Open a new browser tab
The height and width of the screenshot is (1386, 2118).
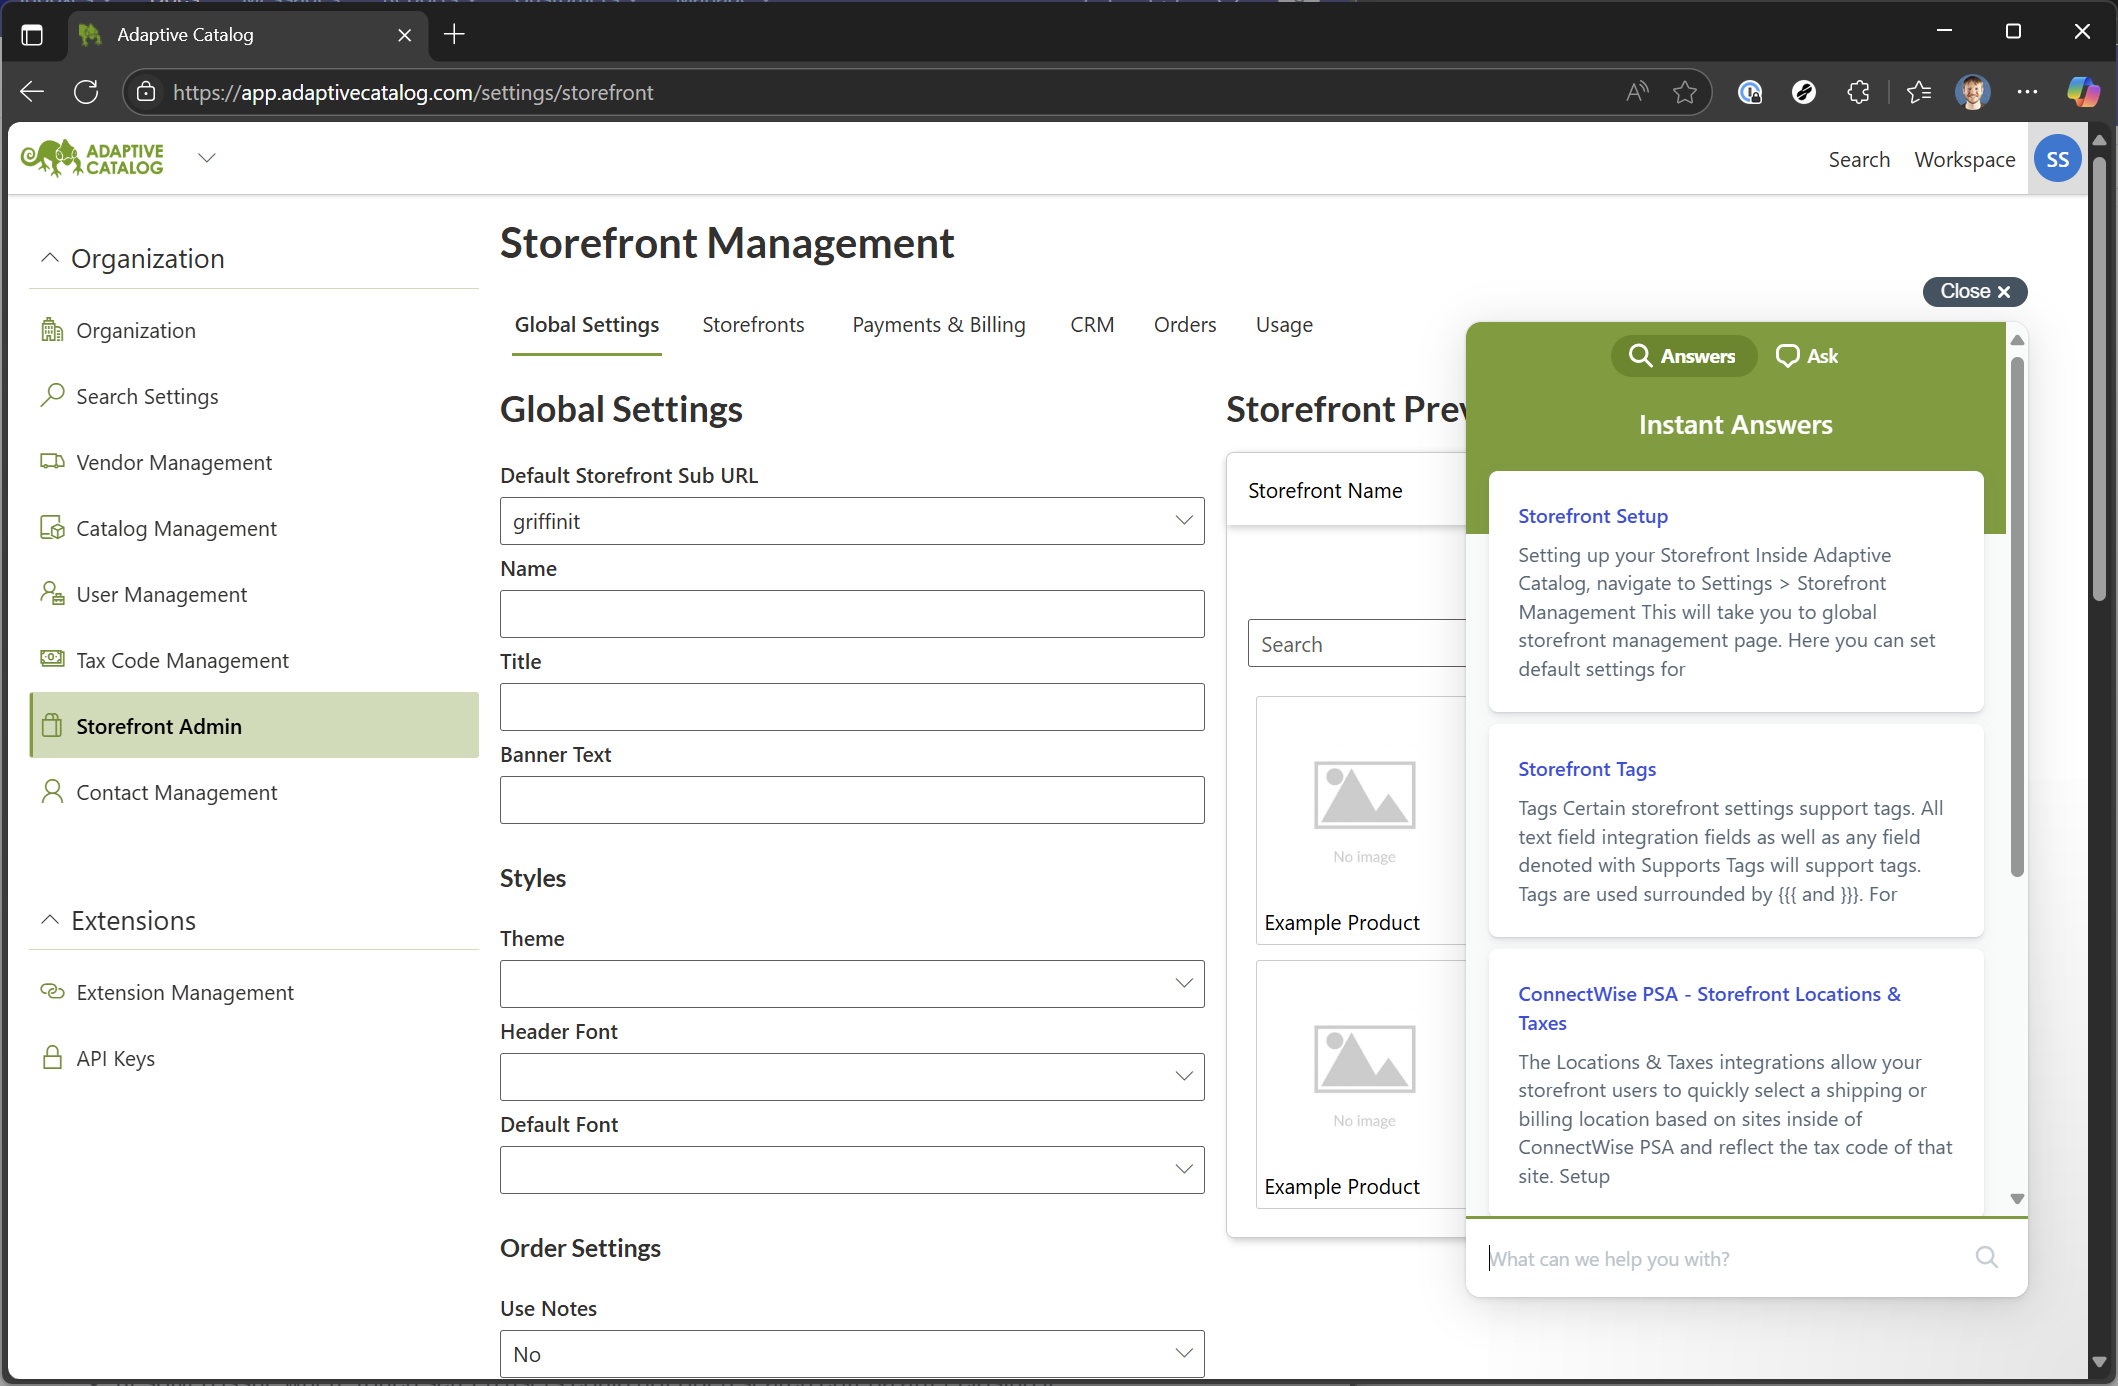tap(454, 34)
